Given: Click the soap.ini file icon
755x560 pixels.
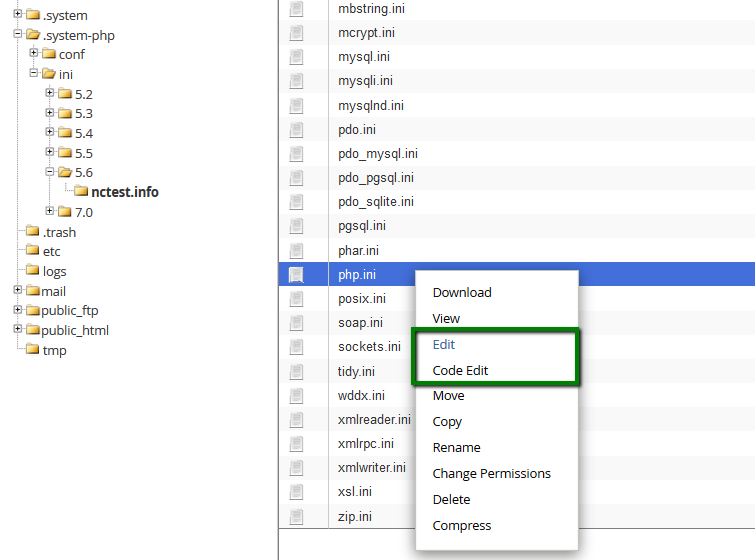Looking at the screenshot, I should 296,323.
